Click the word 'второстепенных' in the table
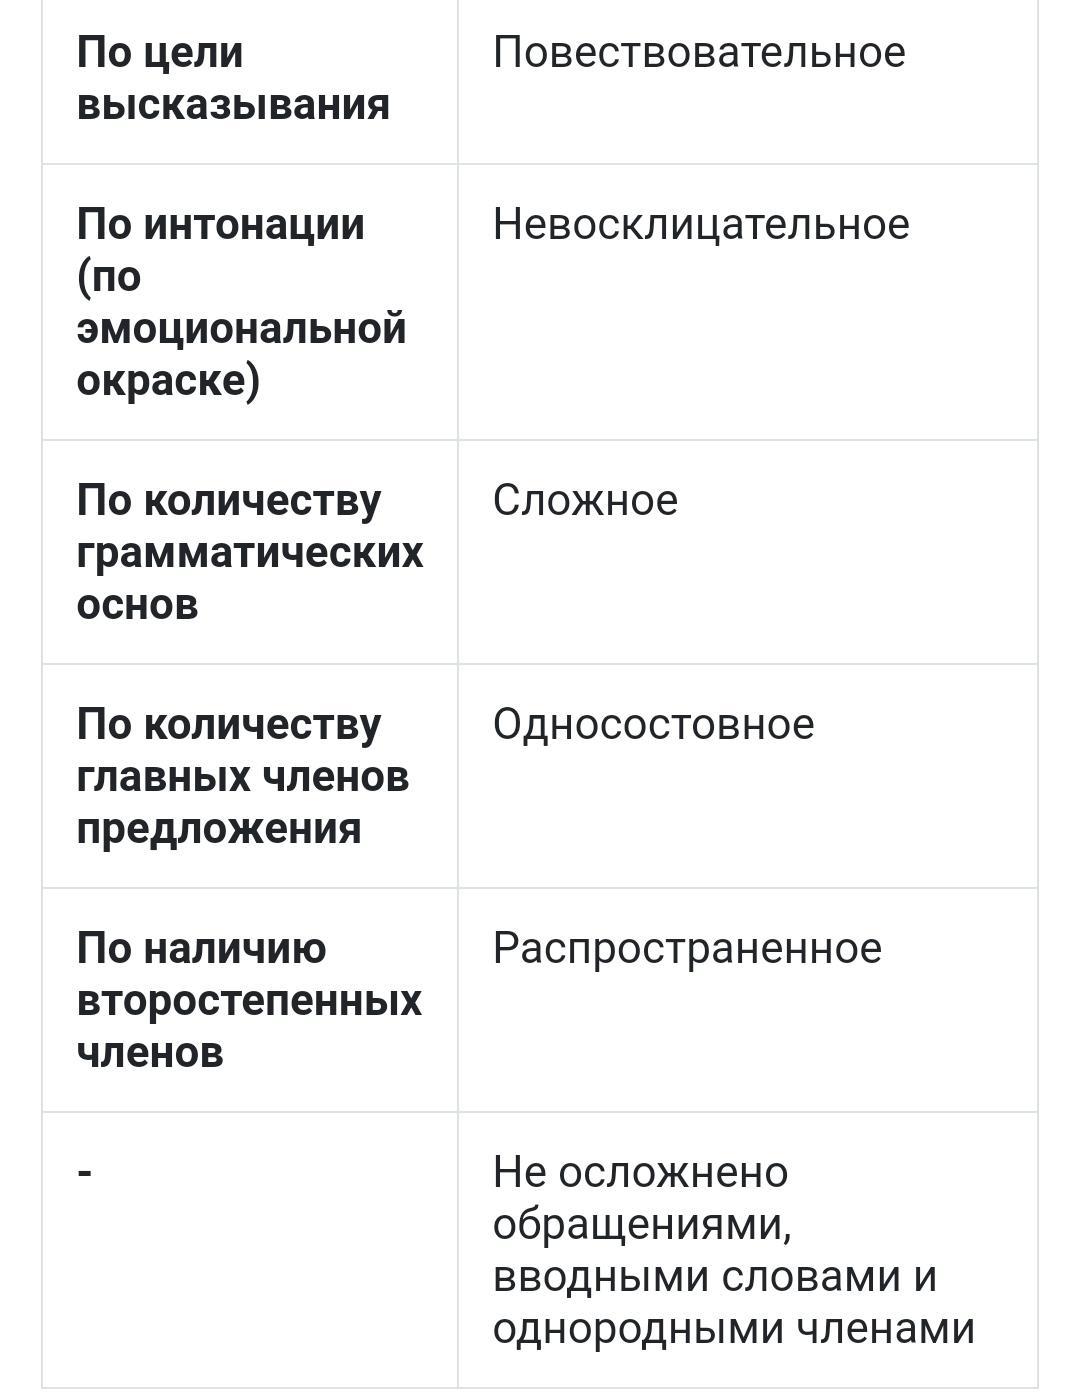This screenshot has height=1397, width=1080. point(249,1000)
